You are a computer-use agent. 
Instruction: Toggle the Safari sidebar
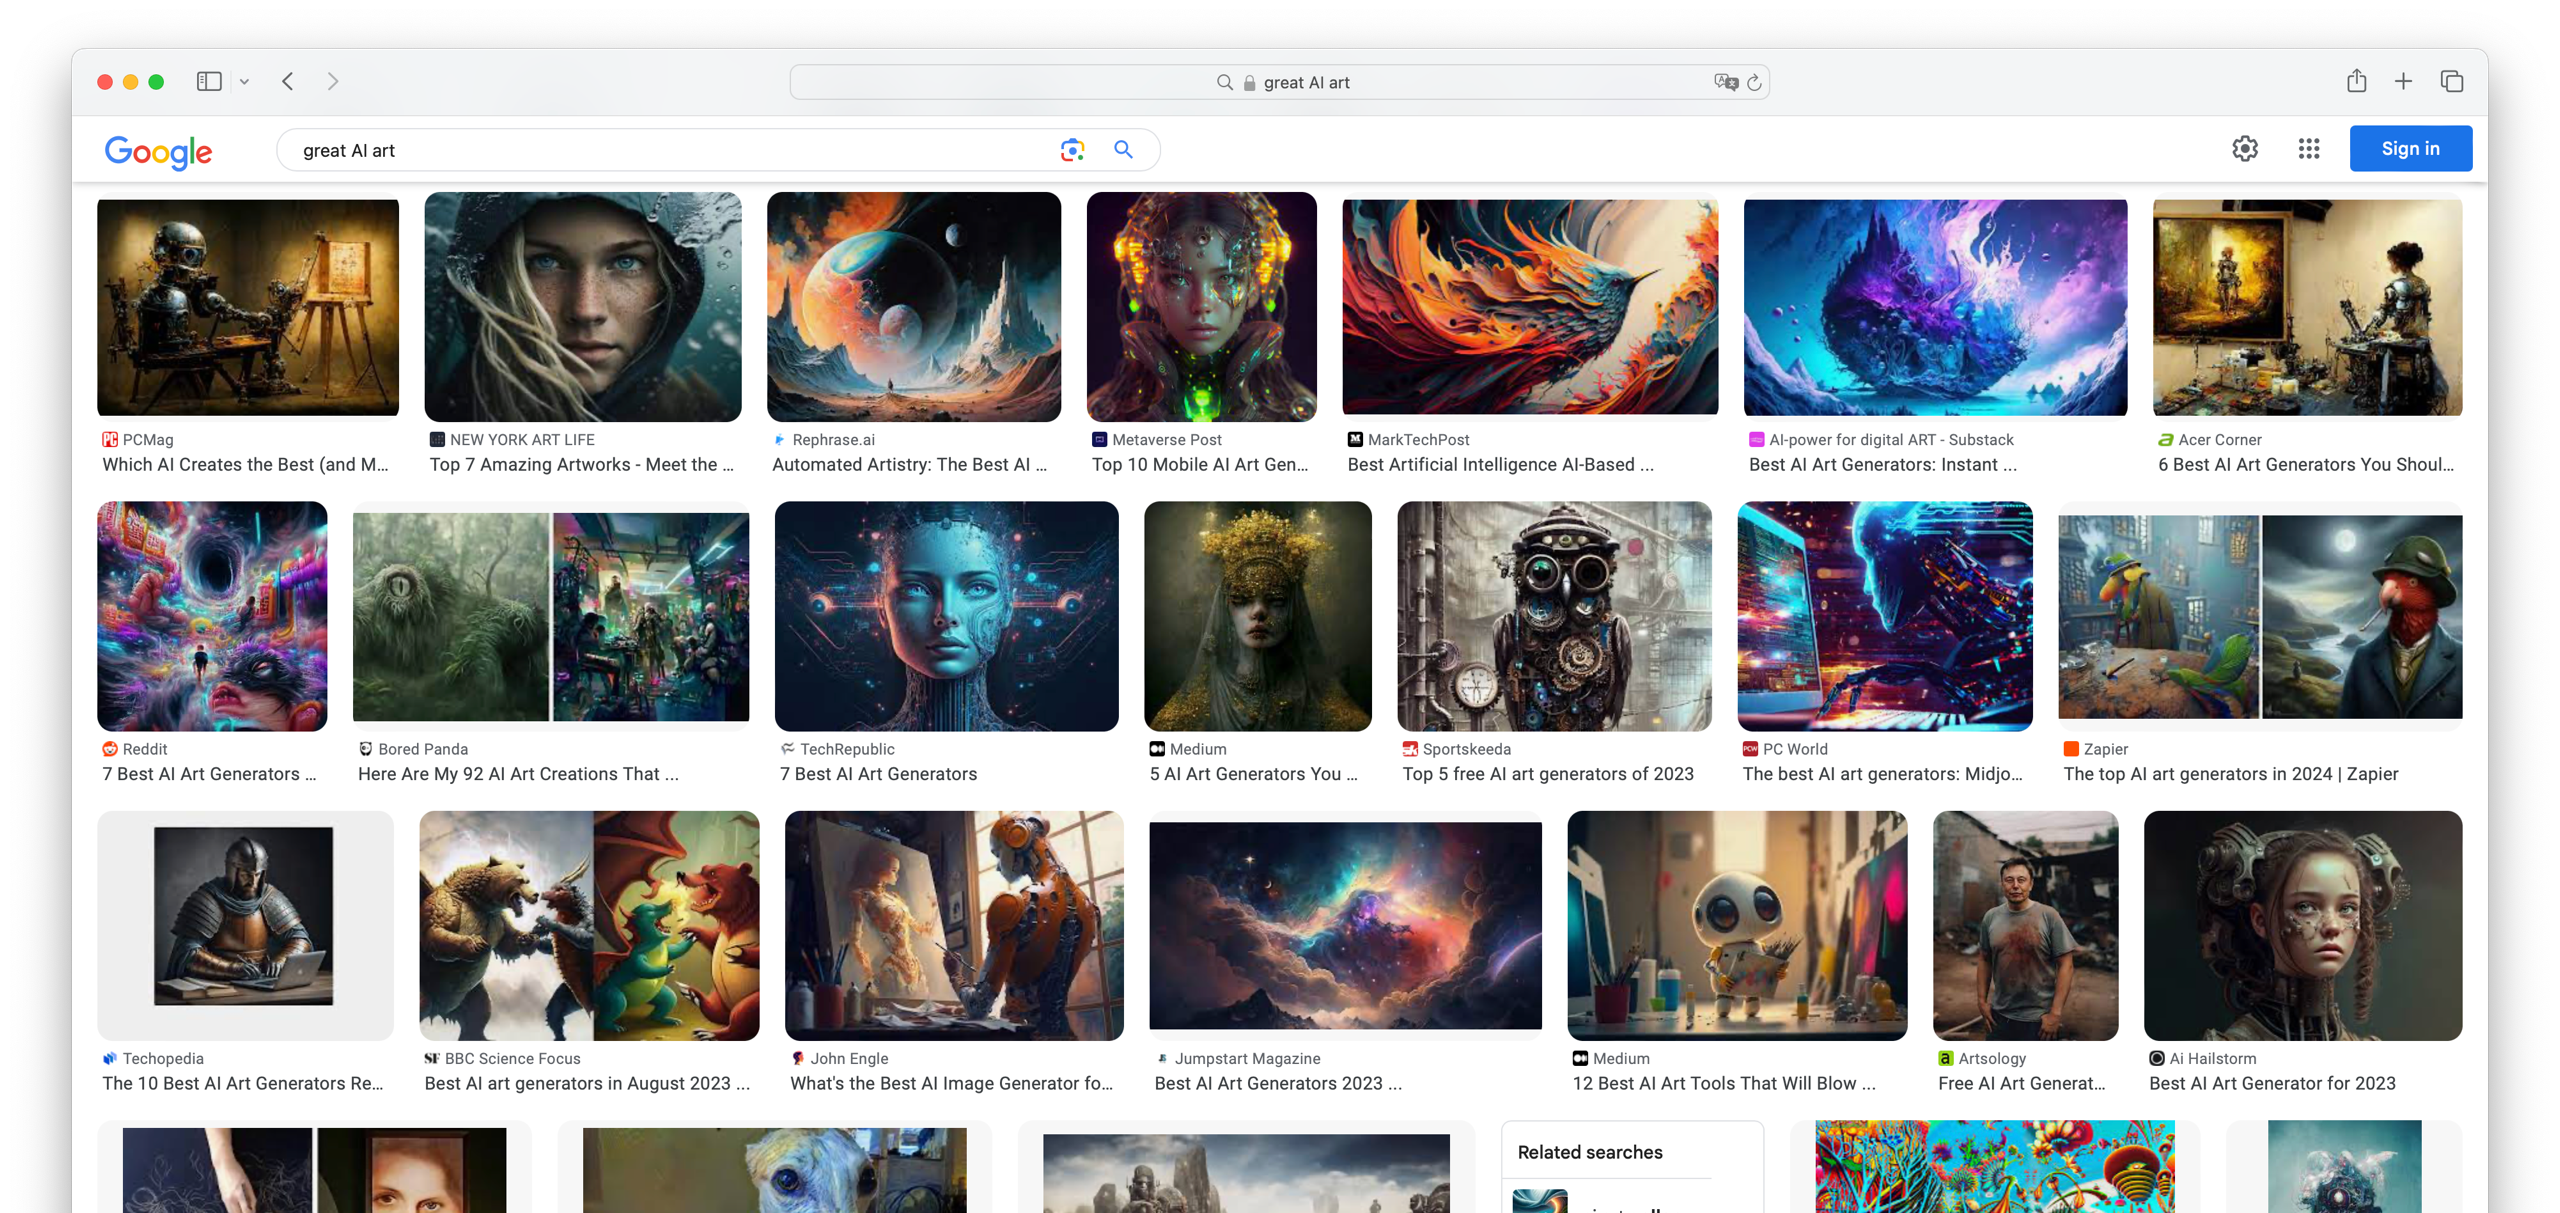(209, 81)
